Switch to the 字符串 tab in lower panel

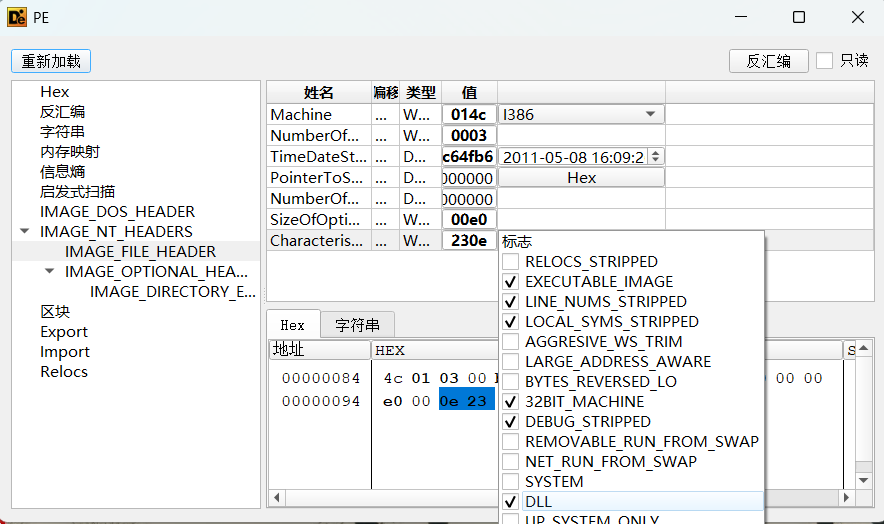click(x=357, y=325)
